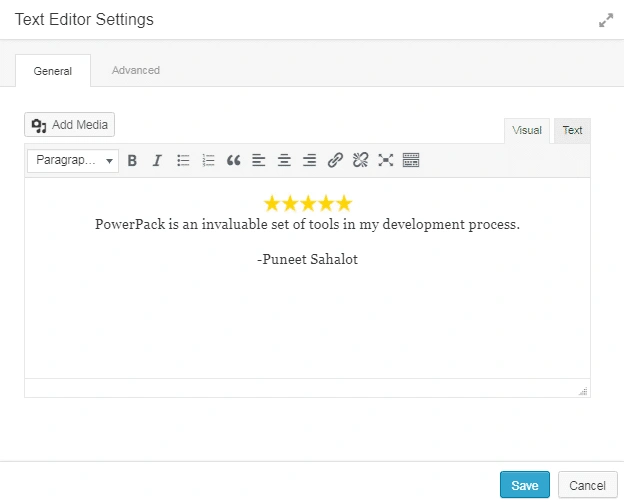The width and height of the screenshot is (624, 502).
Task: Insert or edit a link
Action: click(335, 160)
